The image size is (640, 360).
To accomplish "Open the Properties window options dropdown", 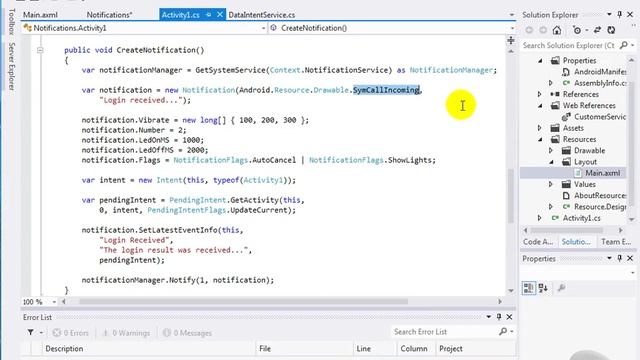I will point(609,258).
